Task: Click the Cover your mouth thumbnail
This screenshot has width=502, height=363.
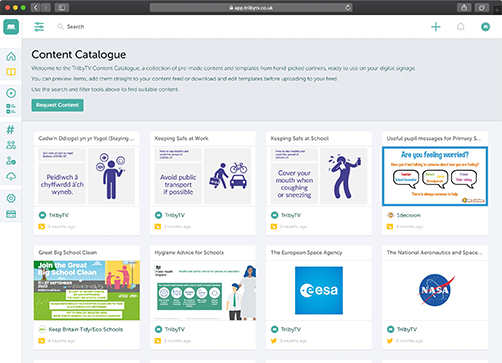Action: coord(319,176)
